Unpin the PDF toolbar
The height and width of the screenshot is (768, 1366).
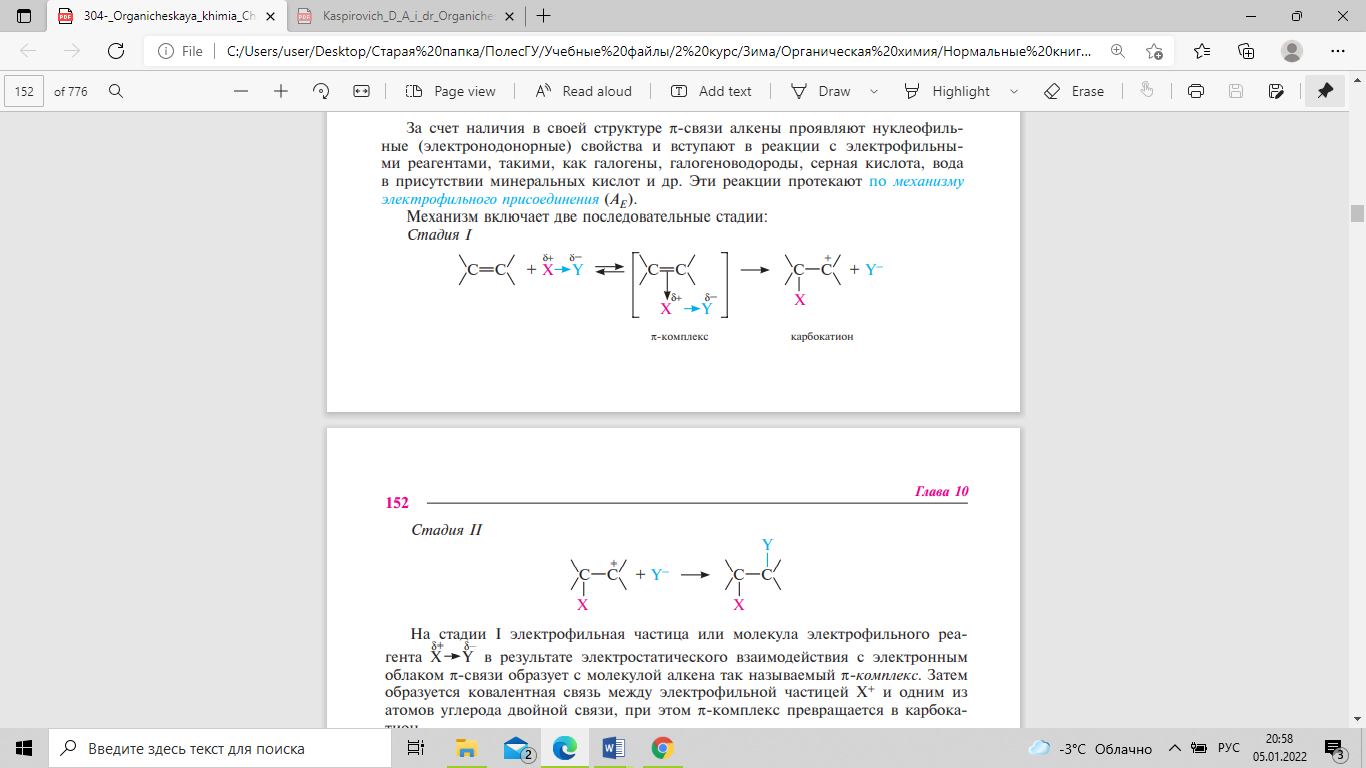coord(1325,91)
